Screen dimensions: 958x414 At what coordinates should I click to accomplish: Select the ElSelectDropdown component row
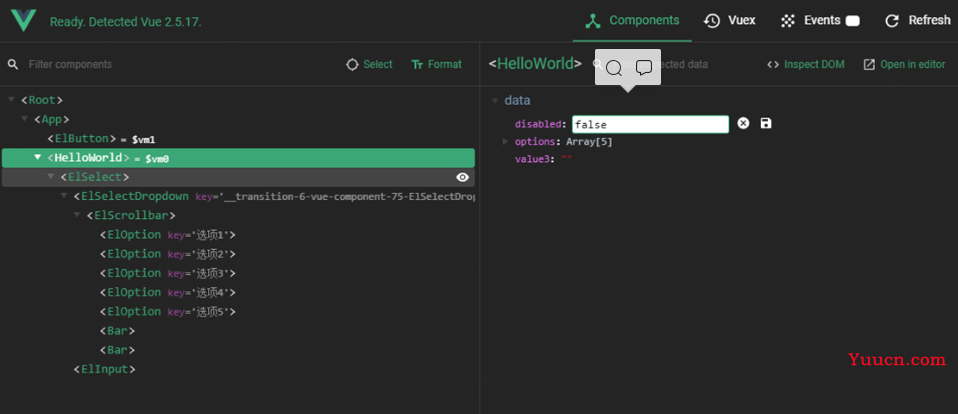[x=238, y=197]
